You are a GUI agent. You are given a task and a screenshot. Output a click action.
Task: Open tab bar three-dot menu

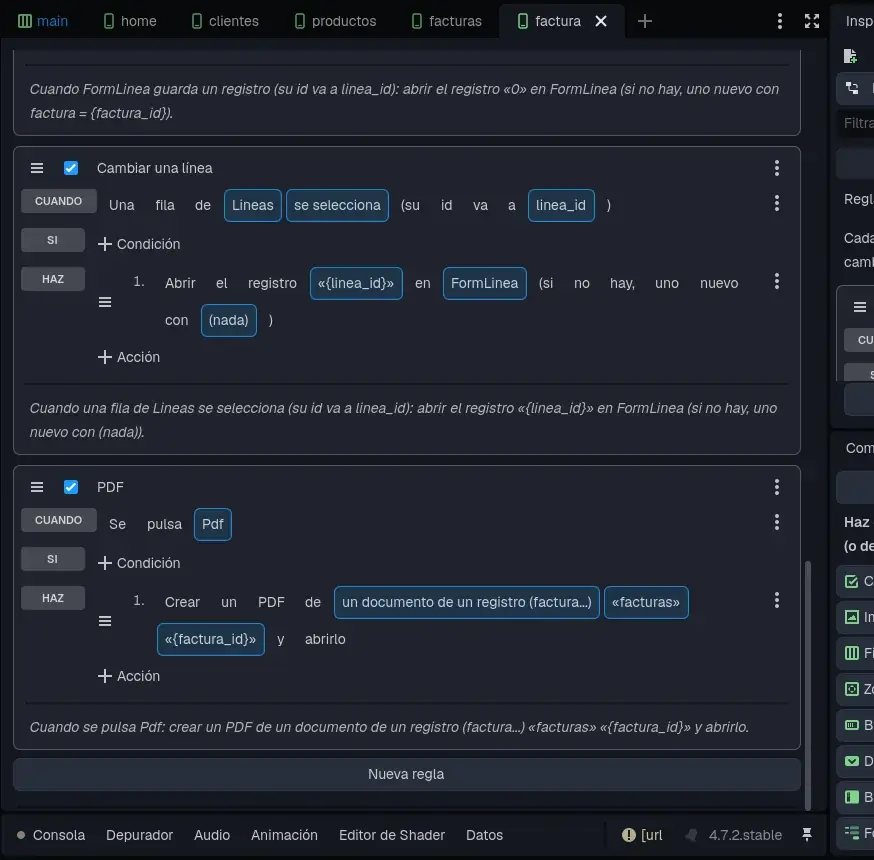tap(779, 21)
